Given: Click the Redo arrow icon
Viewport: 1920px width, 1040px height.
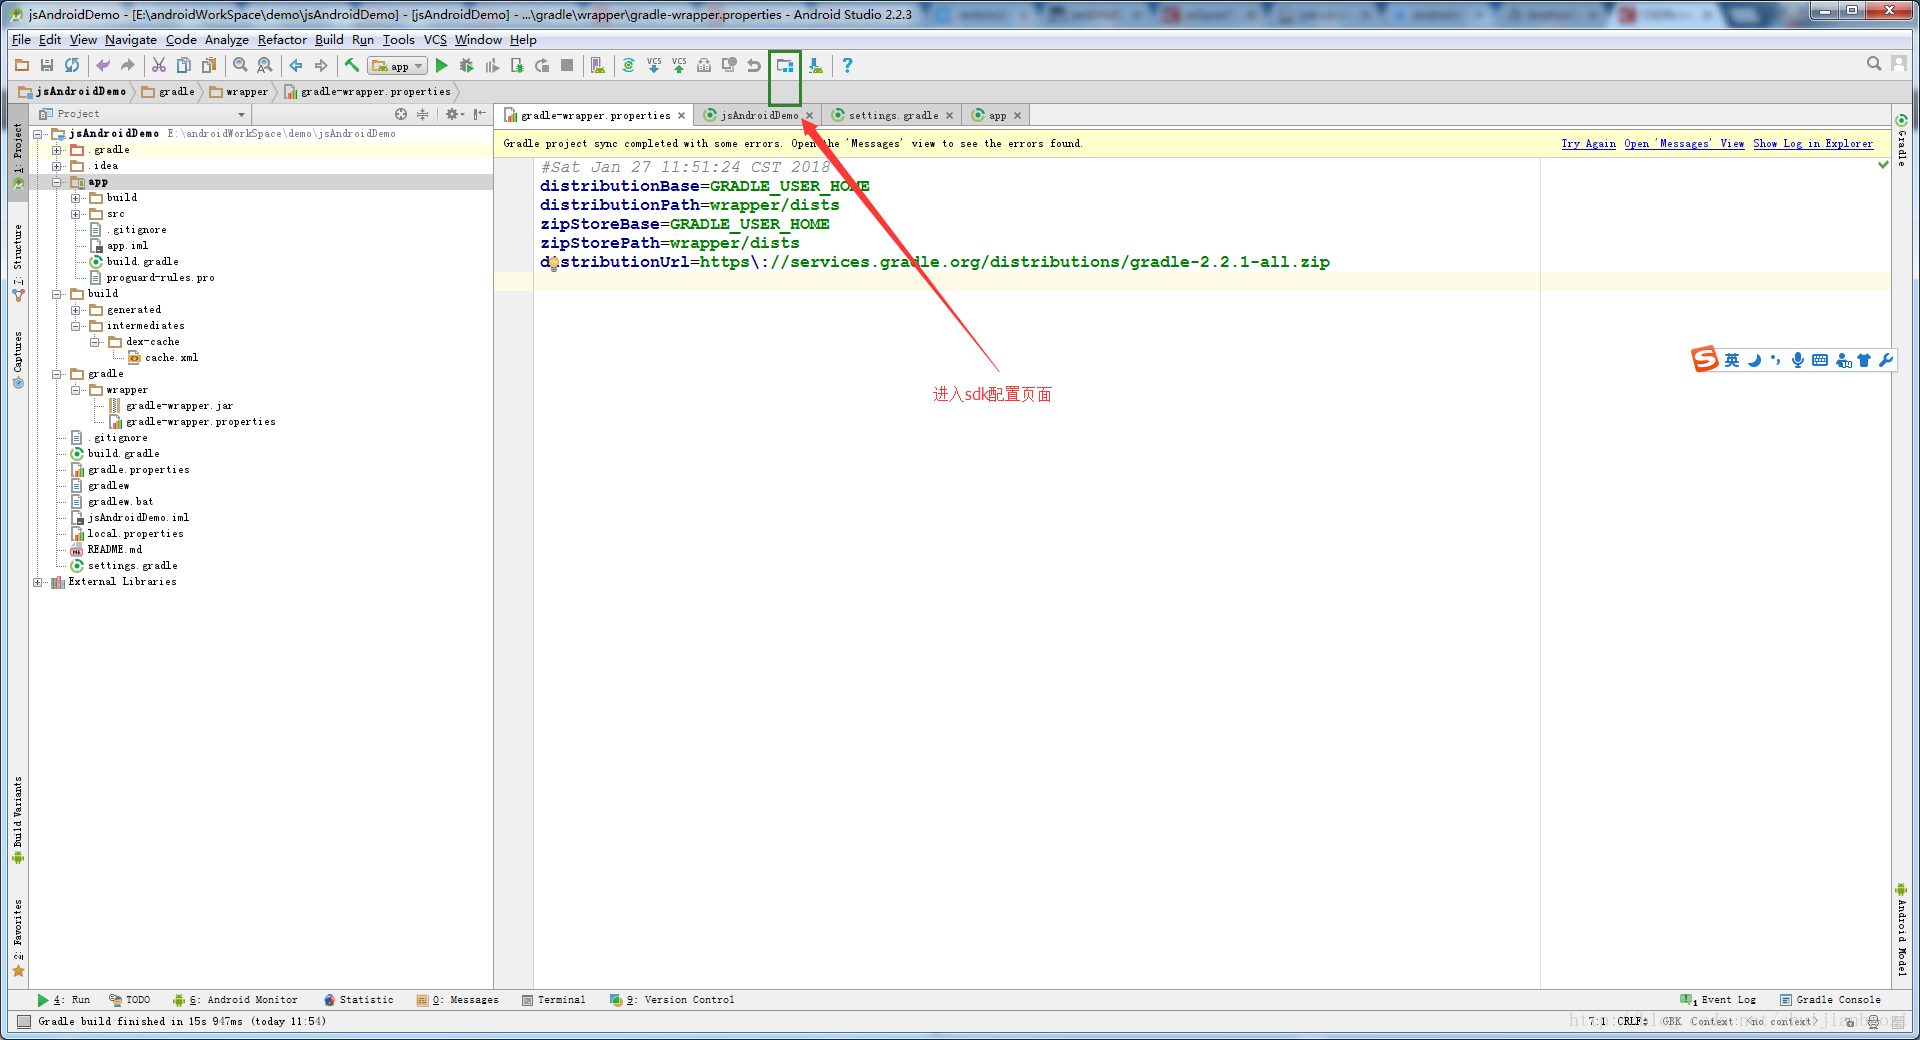Looking at the screenshot, I should [x=128, y=65].
